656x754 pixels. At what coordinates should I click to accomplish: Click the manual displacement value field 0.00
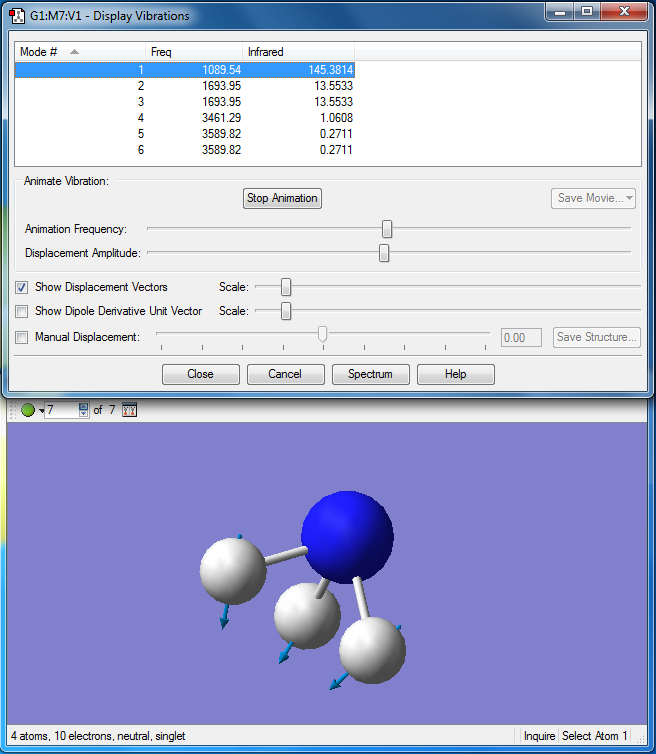[521, 338]
